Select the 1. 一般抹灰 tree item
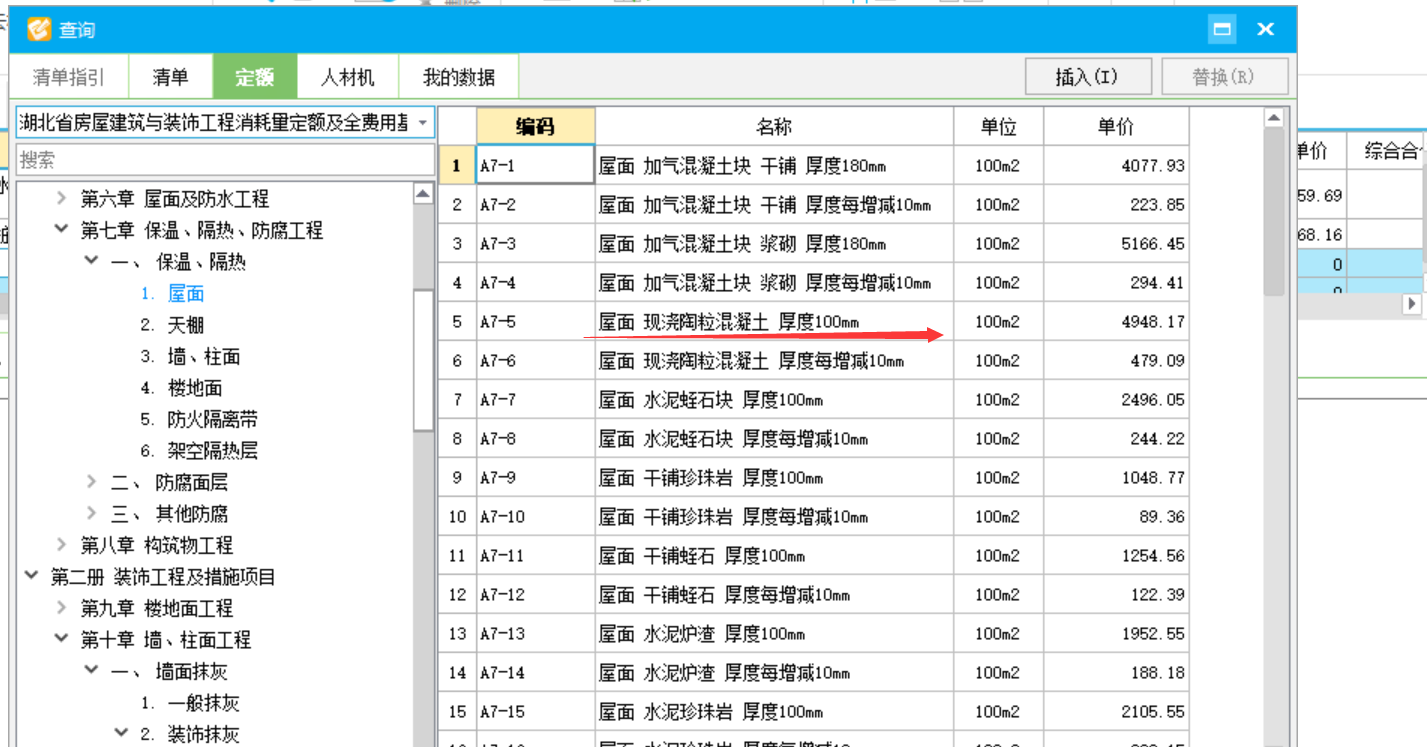Image resolution: width=1427 pixels, height=747 pixels. coord(190,703)
